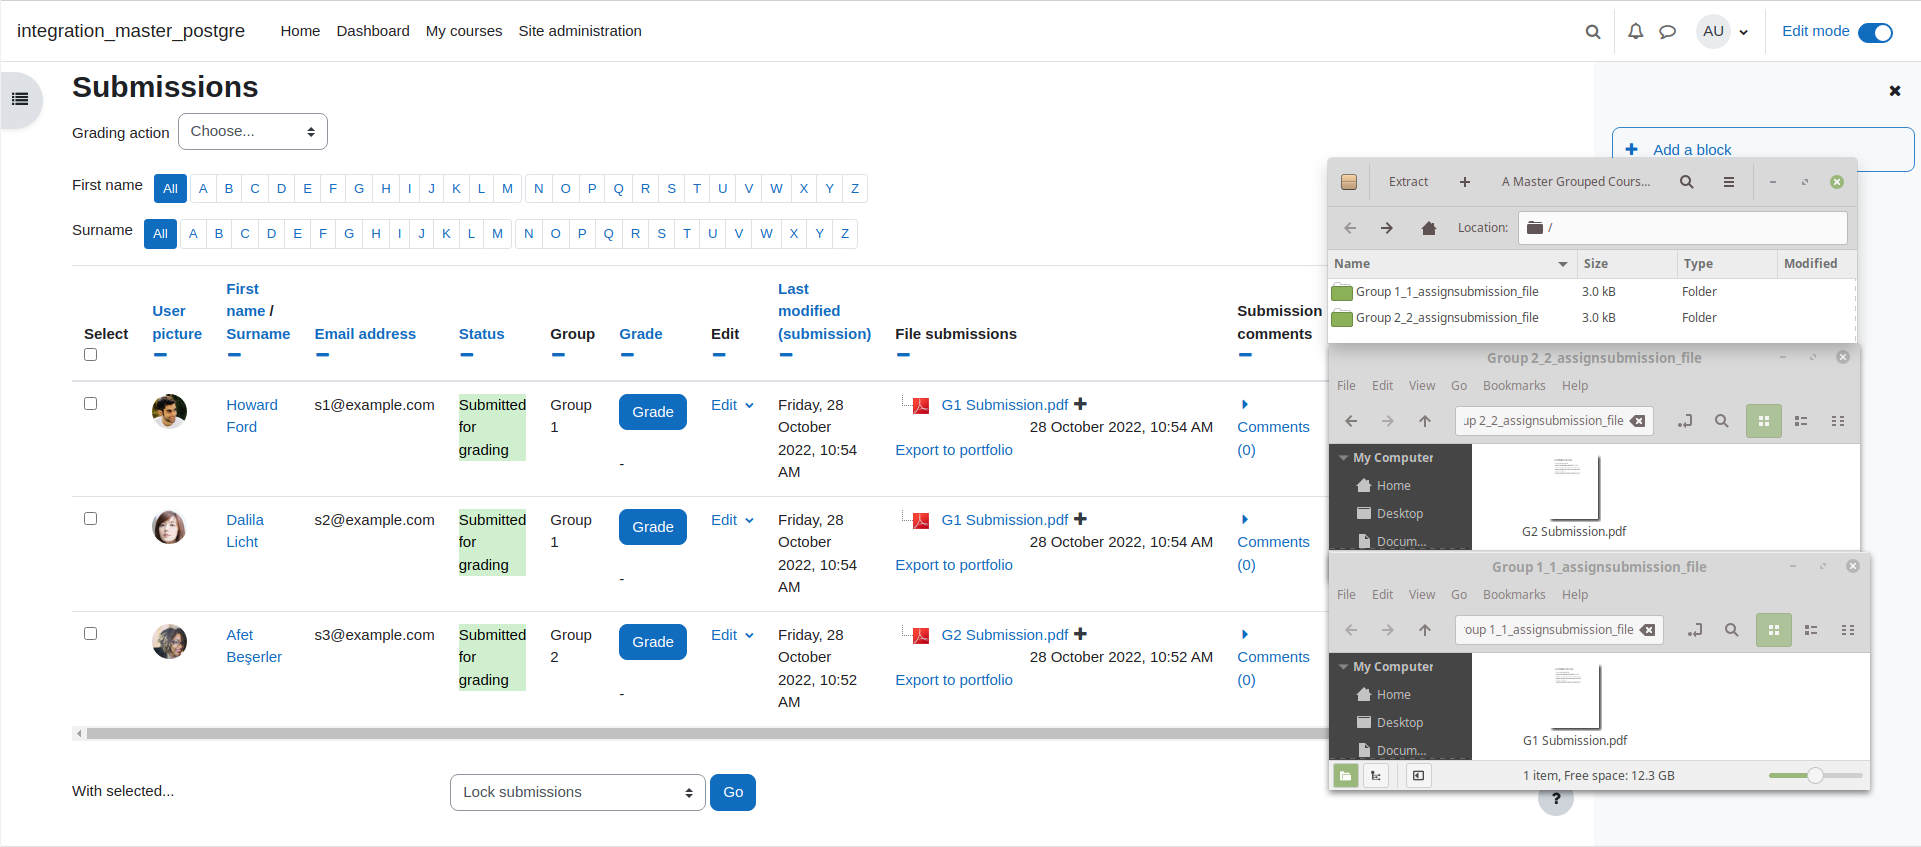Open Bookmarks menu in Group 2_2 window
This screenshot has width=1921, height=847.
pyautogui.click(x=1514, y=386)
